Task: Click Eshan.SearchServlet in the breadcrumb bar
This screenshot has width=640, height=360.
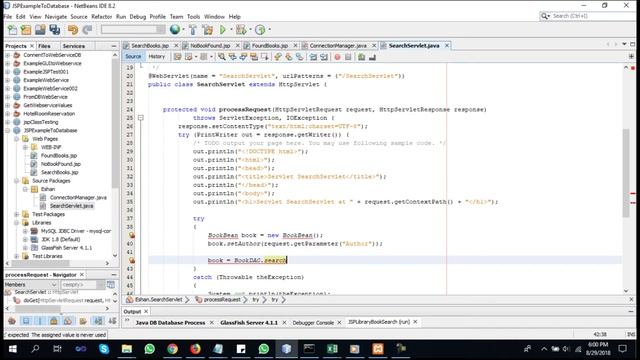Action: 159,300
